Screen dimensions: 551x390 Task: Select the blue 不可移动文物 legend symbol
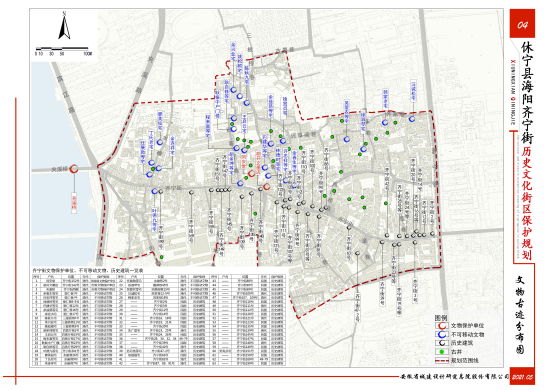[x=442, y=334]
